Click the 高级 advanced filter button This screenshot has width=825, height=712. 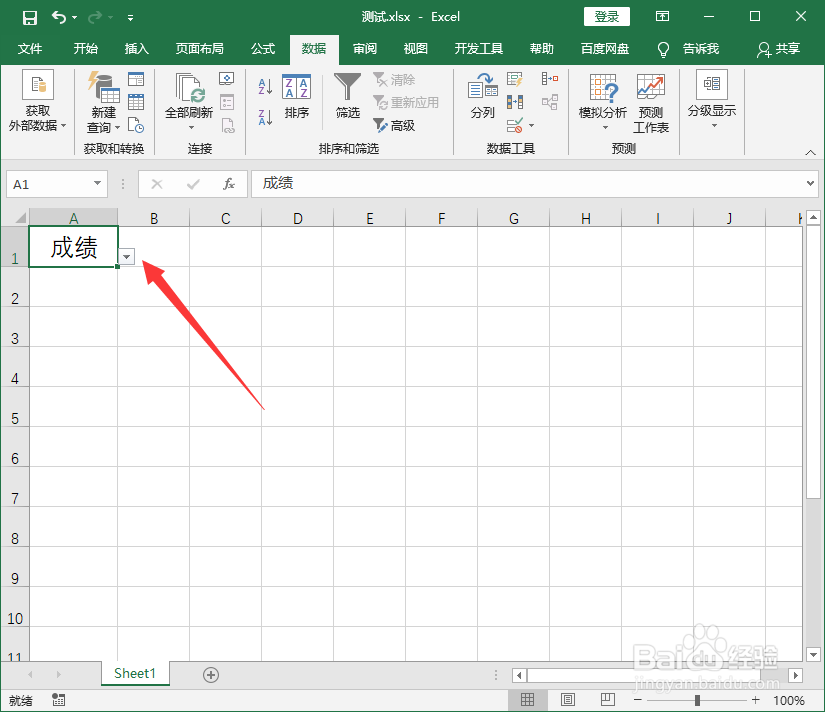(x=394, y=125)
